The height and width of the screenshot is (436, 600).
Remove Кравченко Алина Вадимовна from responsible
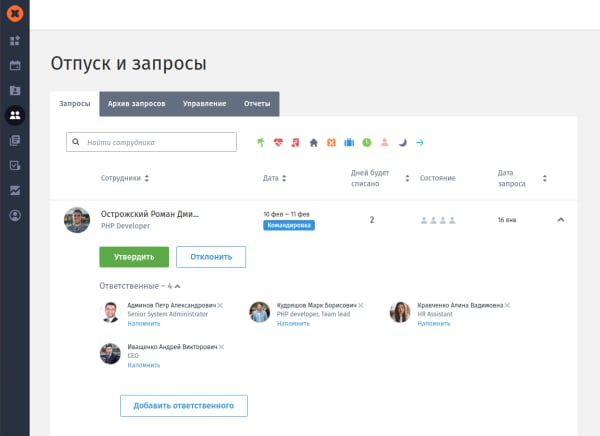[x=507, y=305]
